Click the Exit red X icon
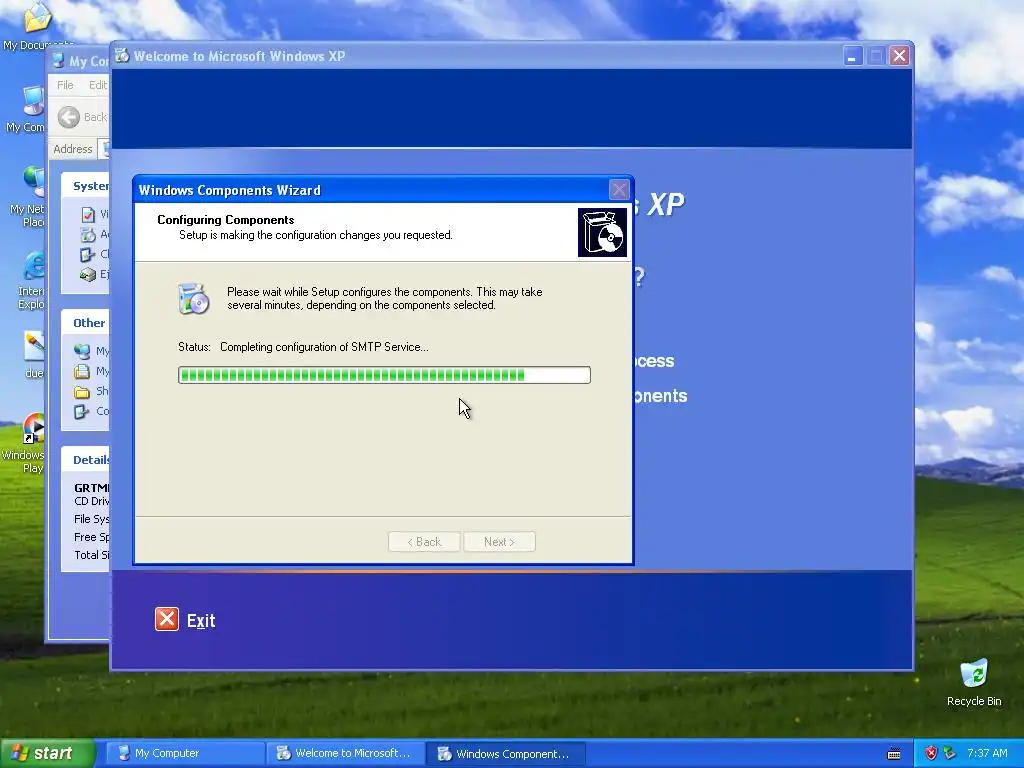1024x768 pixels. pyautogui.click(x=167, y=619)
